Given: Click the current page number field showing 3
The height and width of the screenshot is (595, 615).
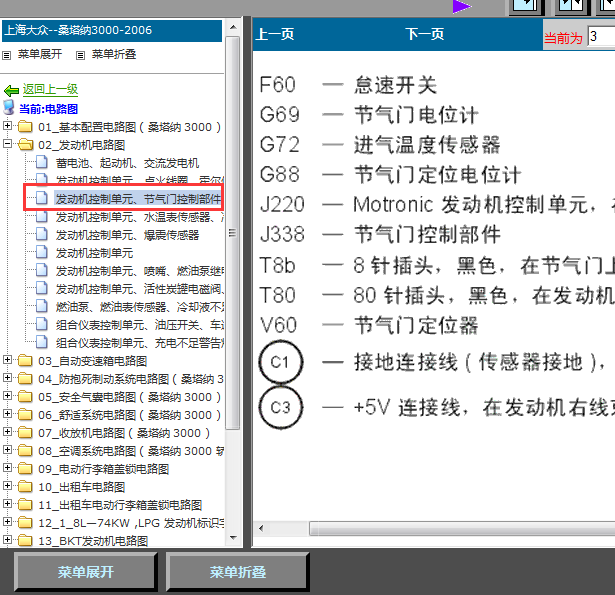Looking at the screenshot, I should [601, 36].
